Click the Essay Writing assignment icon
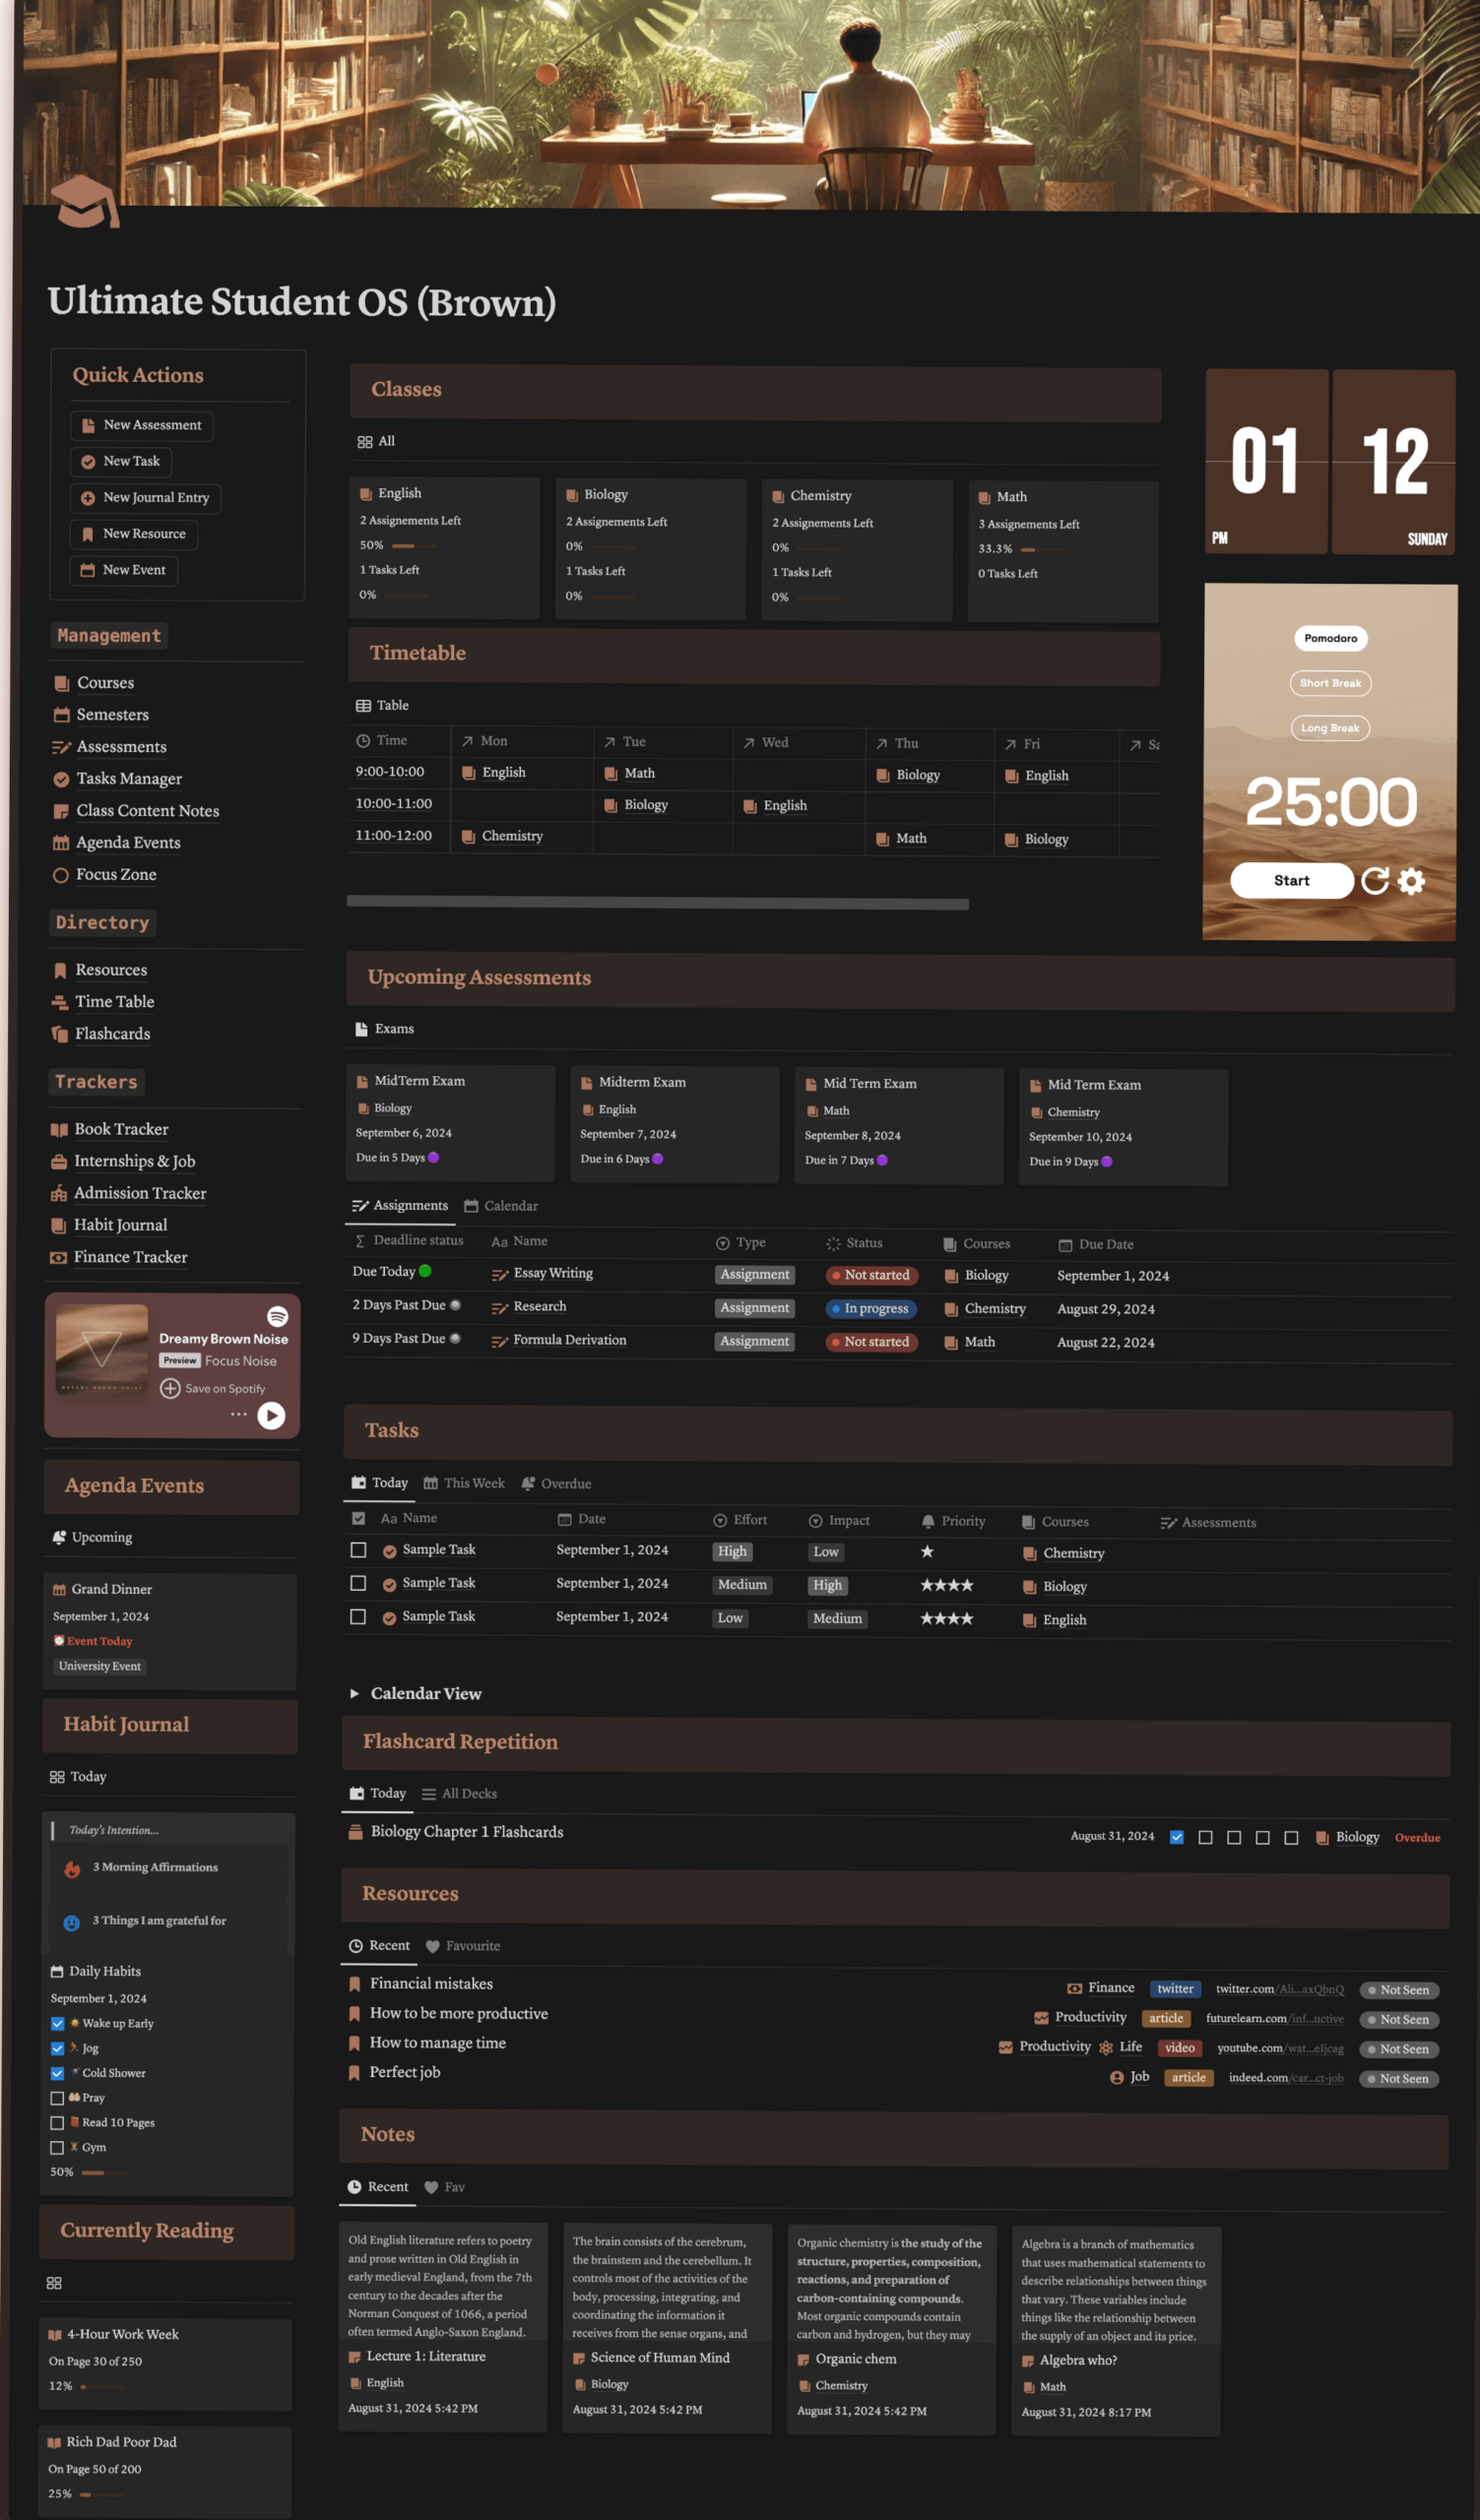 (500, 1274)
